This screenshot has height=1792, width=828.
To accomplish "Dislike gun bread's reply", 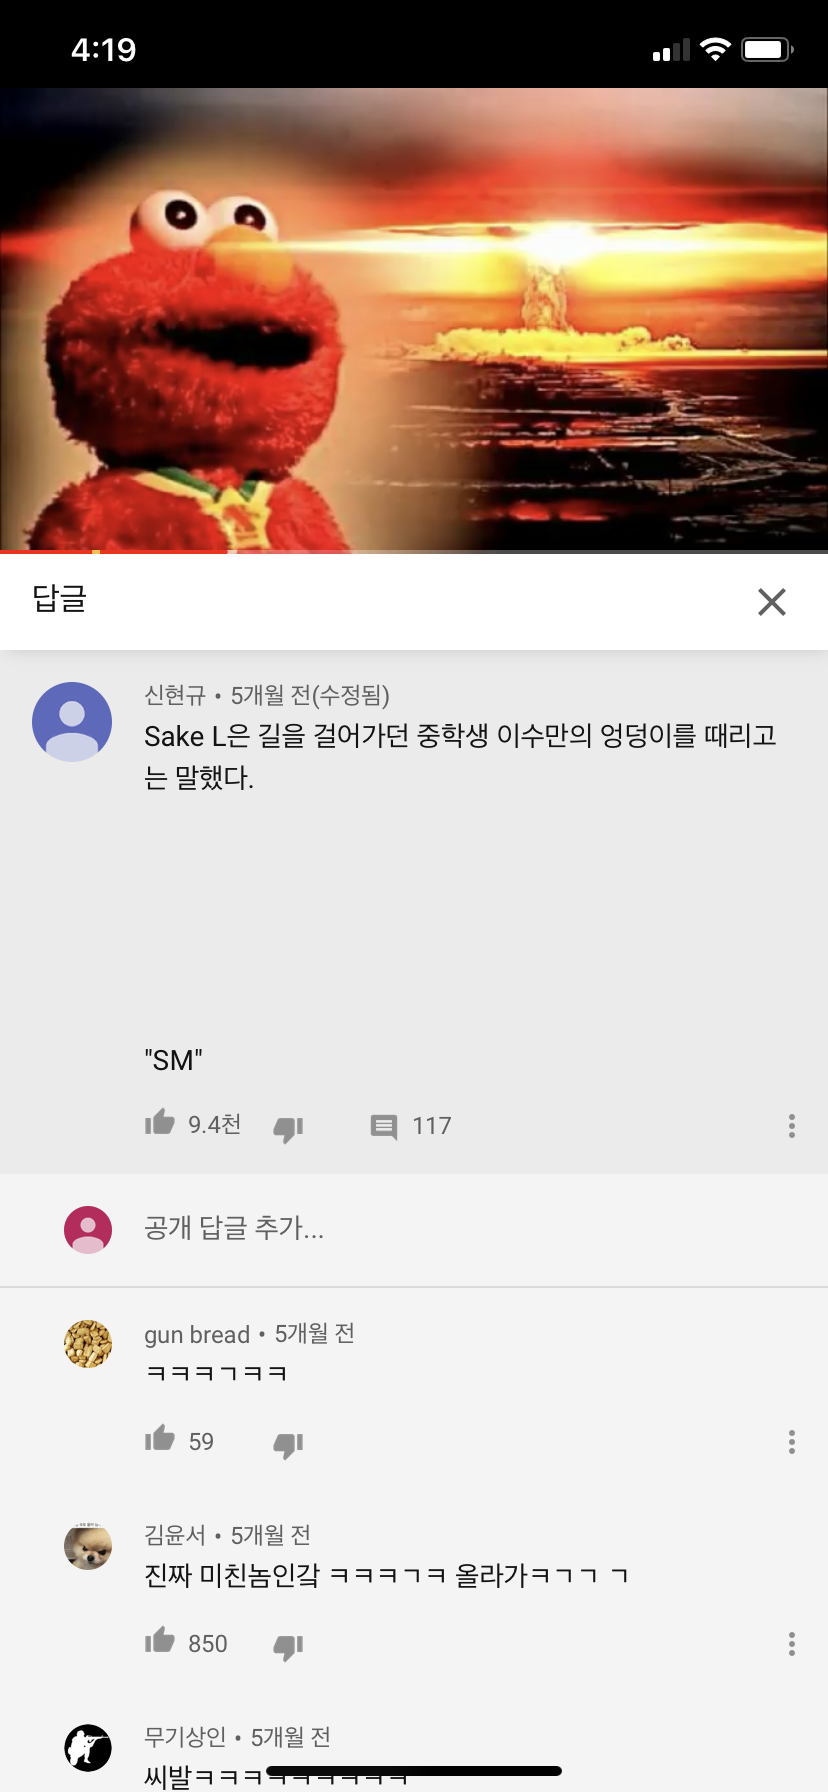I will coord(288,1445).
